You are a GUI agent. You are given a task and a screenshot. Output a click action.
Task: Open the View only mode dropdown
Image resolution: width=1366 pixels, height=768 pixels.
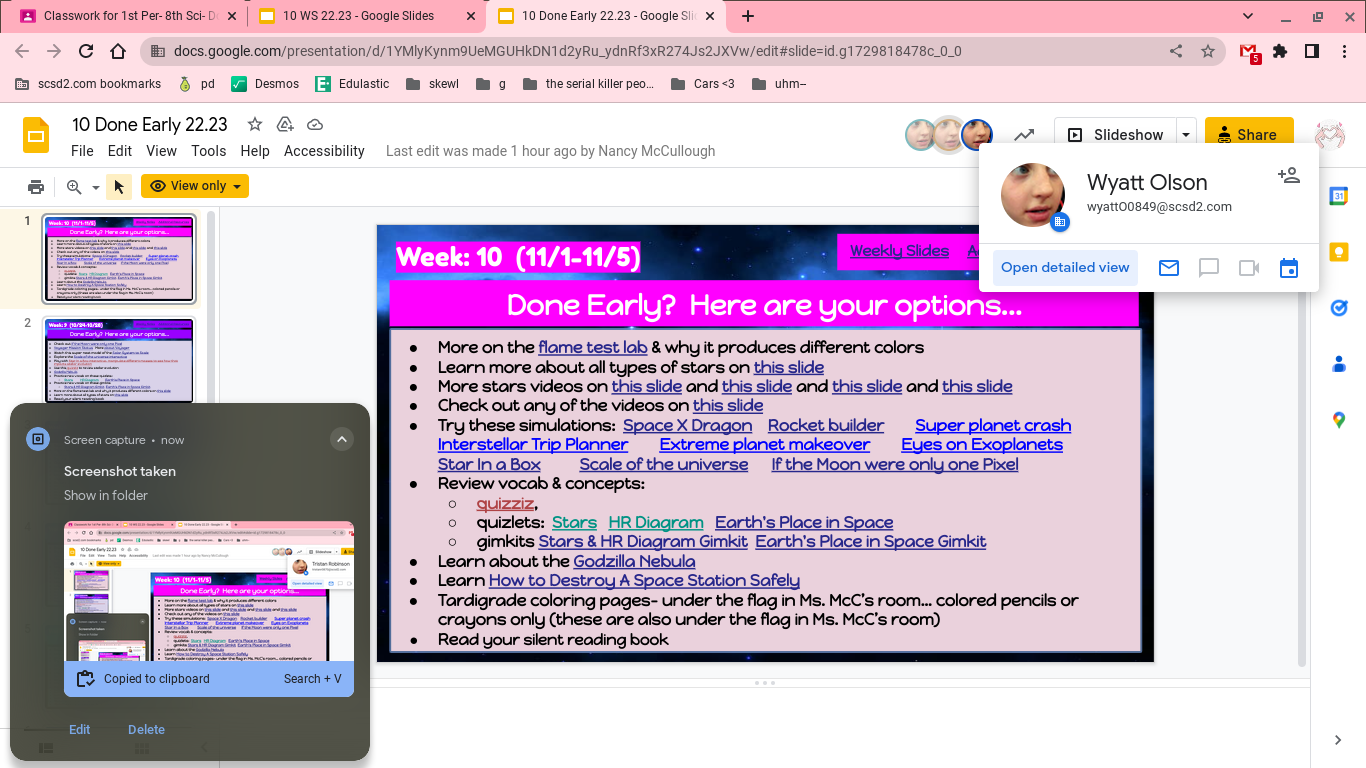(x=195, y=186)
